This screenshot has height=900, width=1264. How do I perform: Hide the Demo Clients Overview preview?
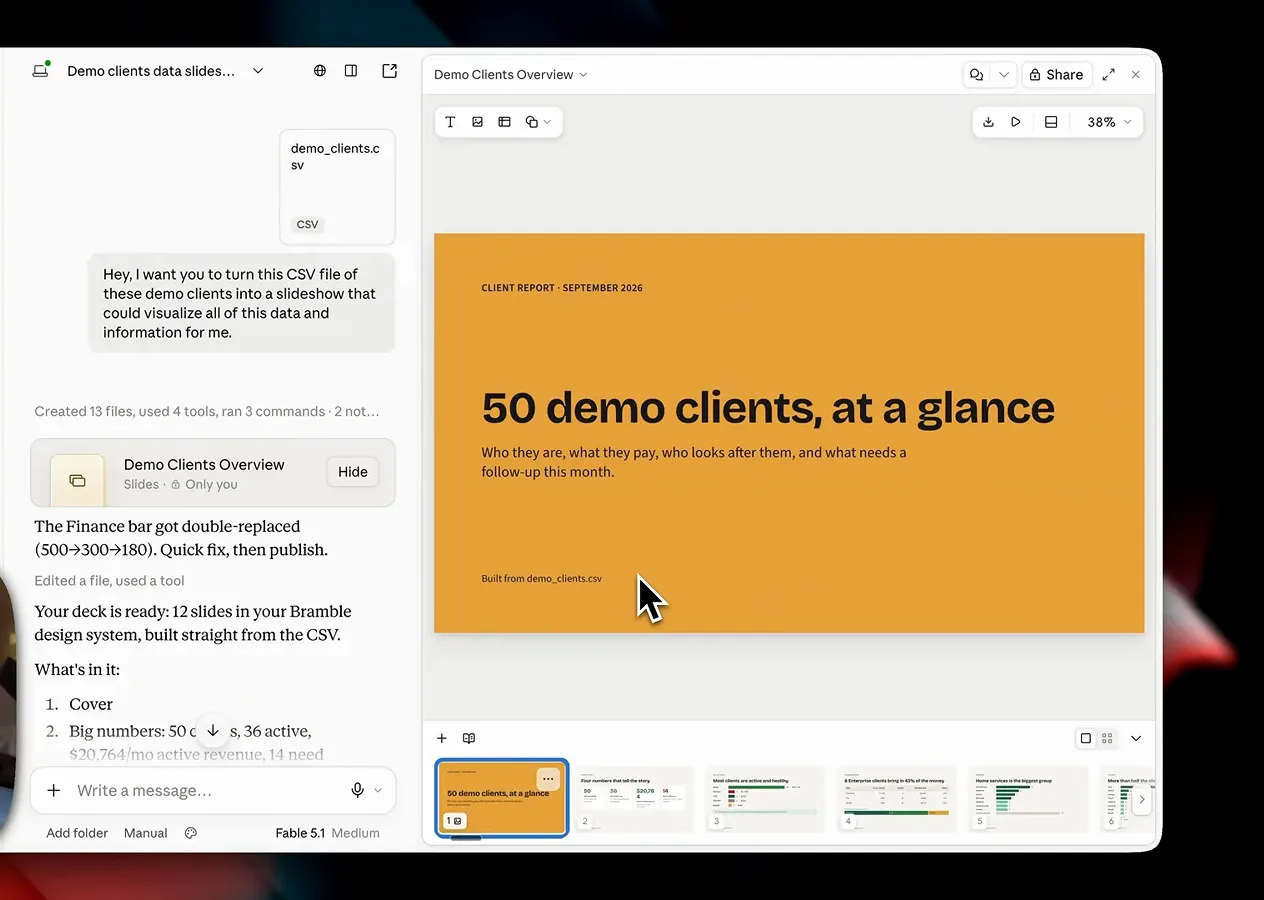pyautogui.click(x=352, y=472)
